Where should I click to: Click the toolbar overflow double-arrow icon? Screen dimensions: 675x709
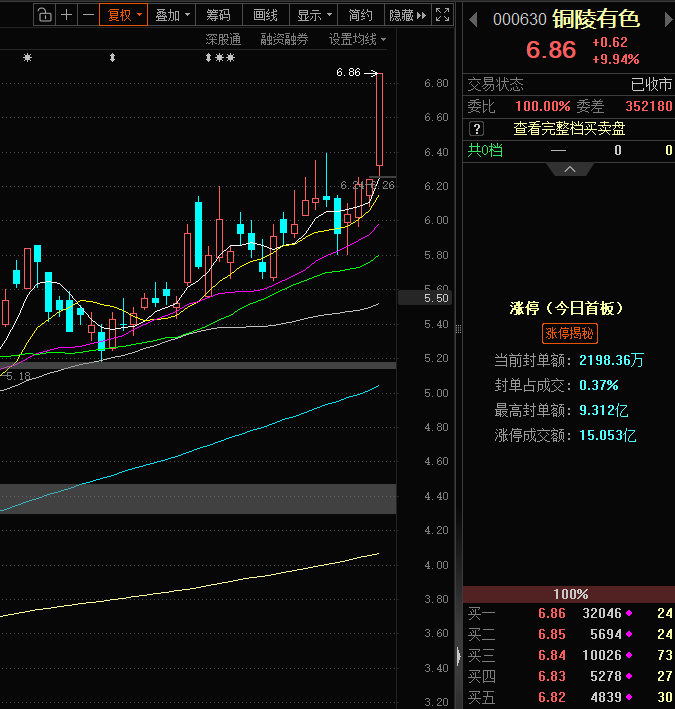pos(421,15)
